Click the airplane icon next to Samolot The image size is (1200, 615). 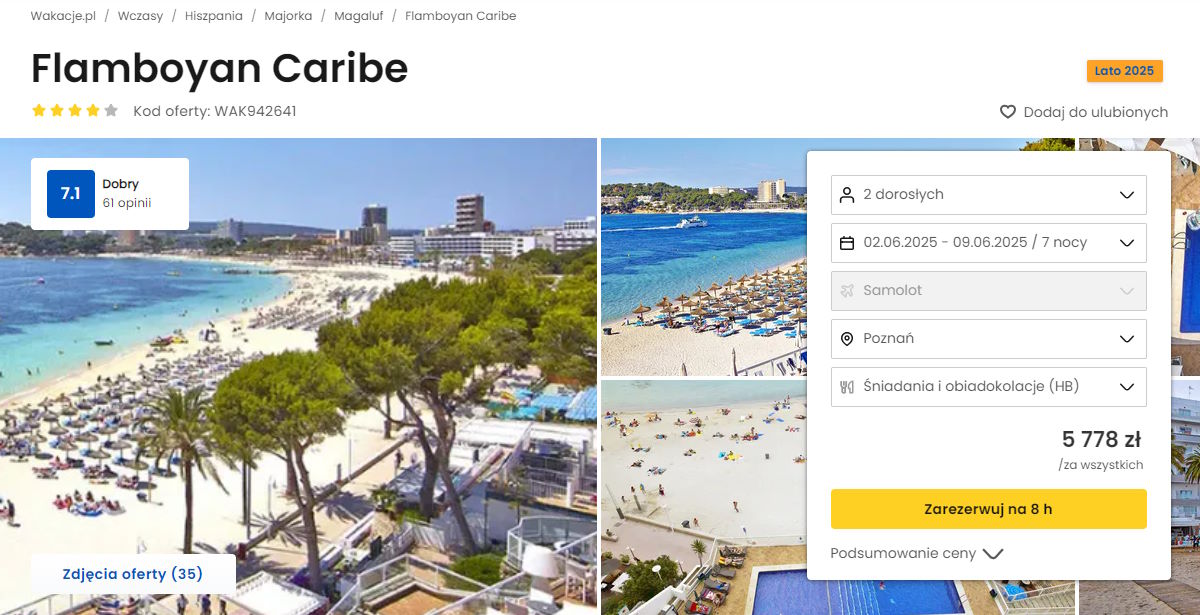pyautogui.click(x=847, y=290)
